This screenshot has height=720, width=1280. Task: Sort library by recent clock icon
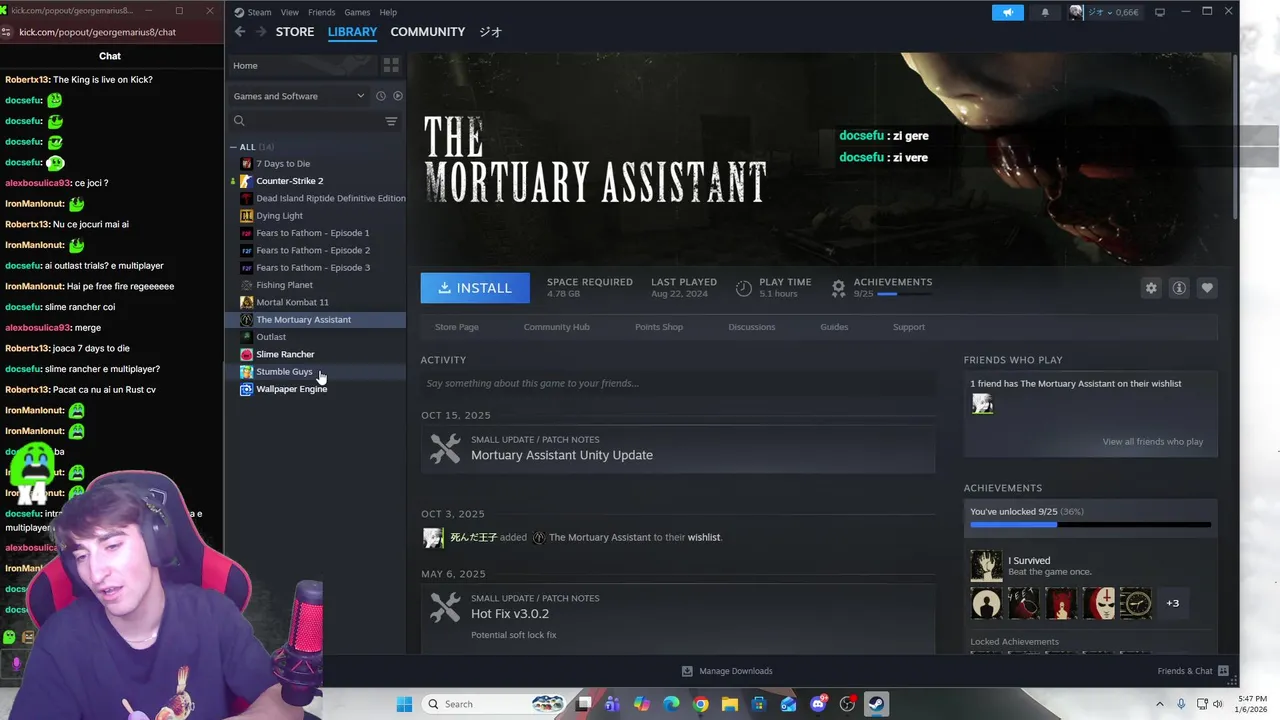tap(380, 96)
